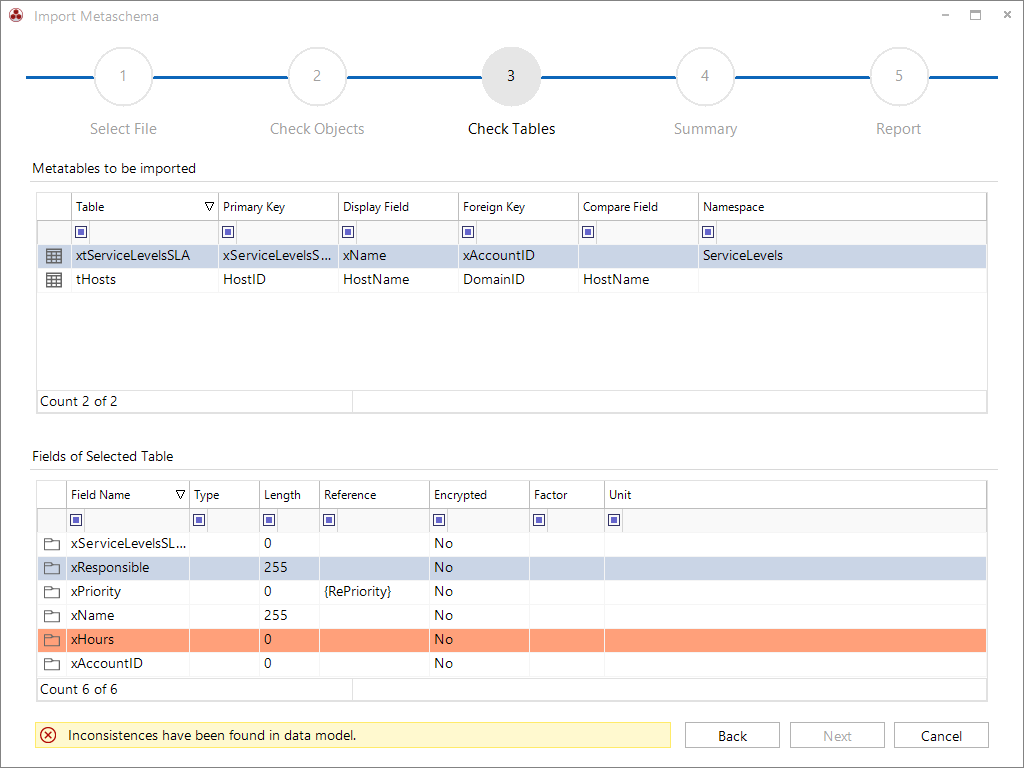Image resolution: width=1024 pixels, height=768 pixels.
Task: Click the folder icon beside xResponsible field
Action: [52, 568]
